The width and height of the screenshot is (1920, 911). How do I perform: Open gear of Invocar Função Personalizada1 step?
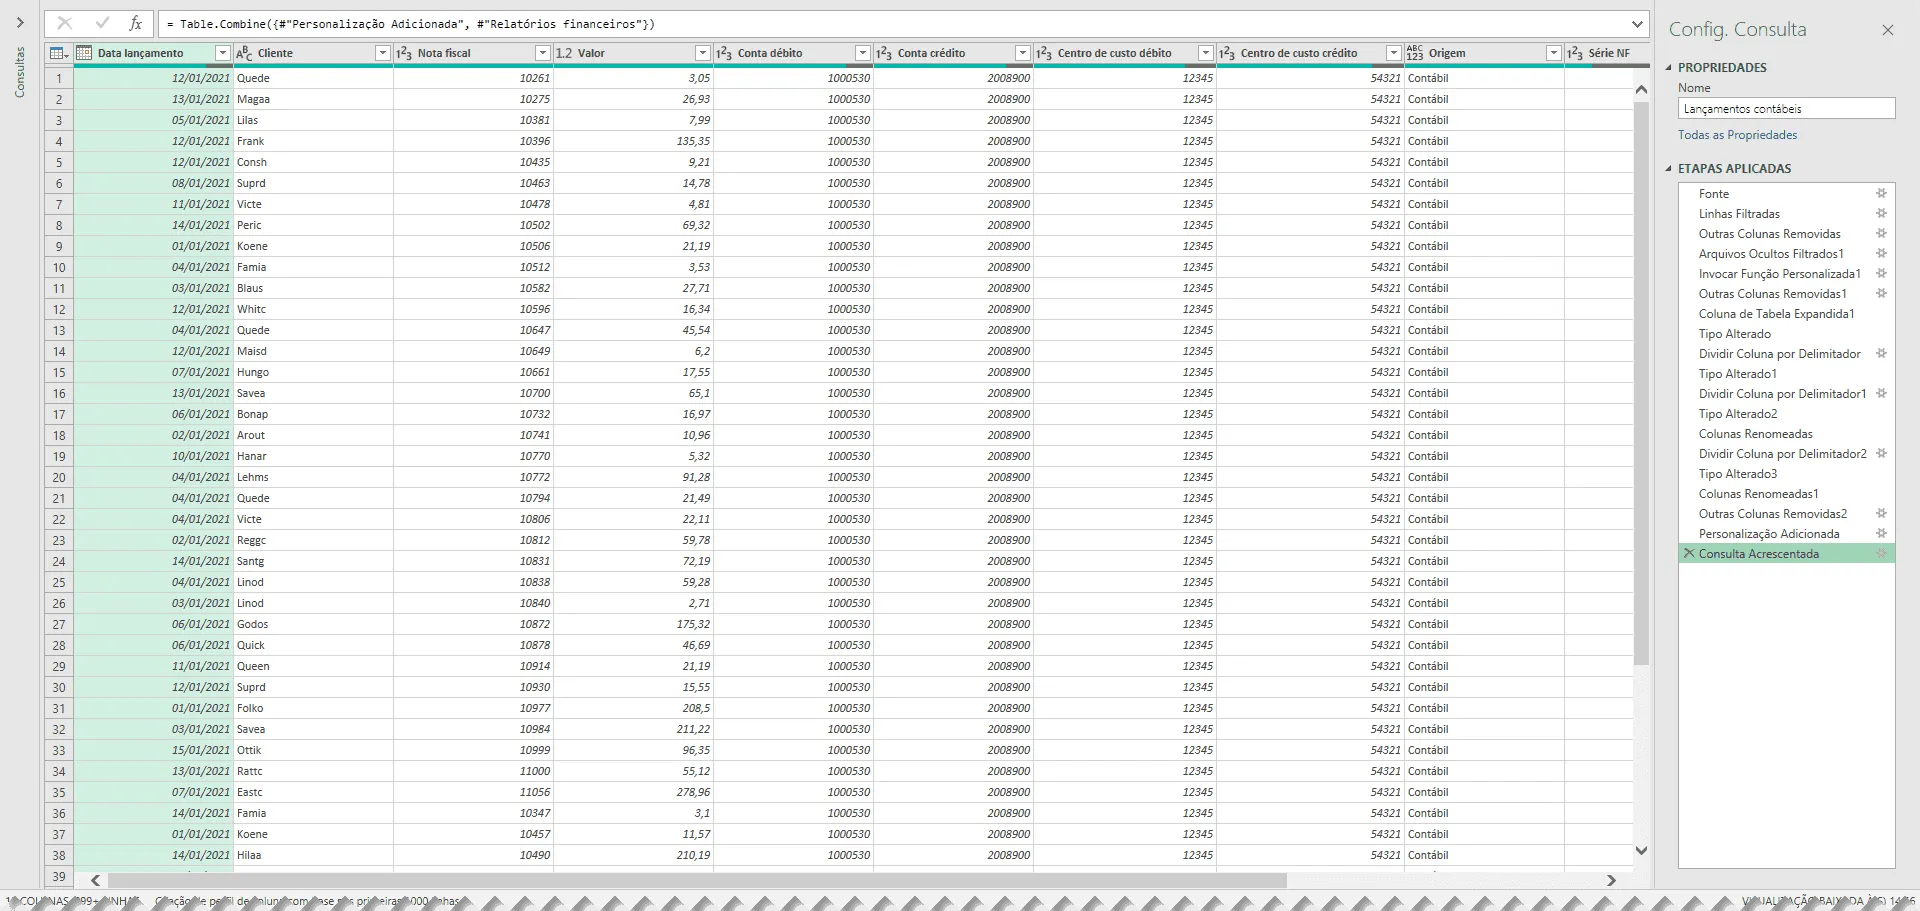click(x=1881, y=273)
